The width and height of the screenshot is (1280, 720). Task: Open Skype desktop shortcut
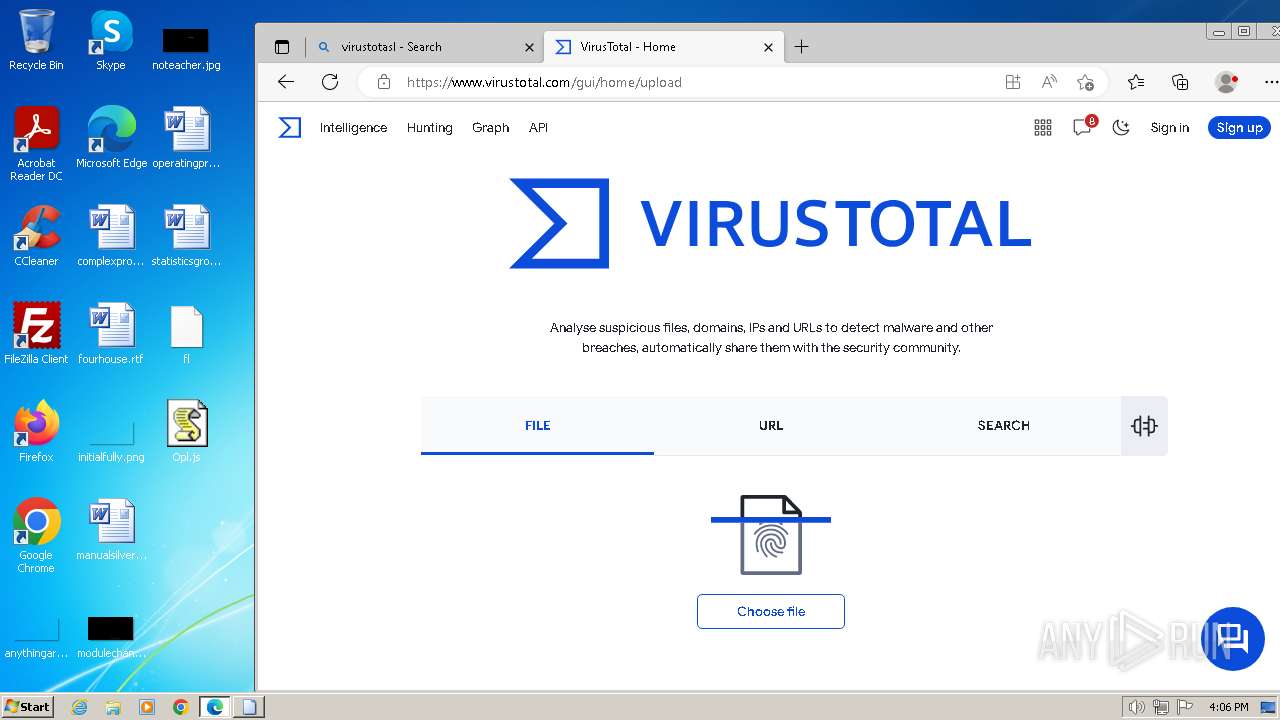(x=110, y=40)
